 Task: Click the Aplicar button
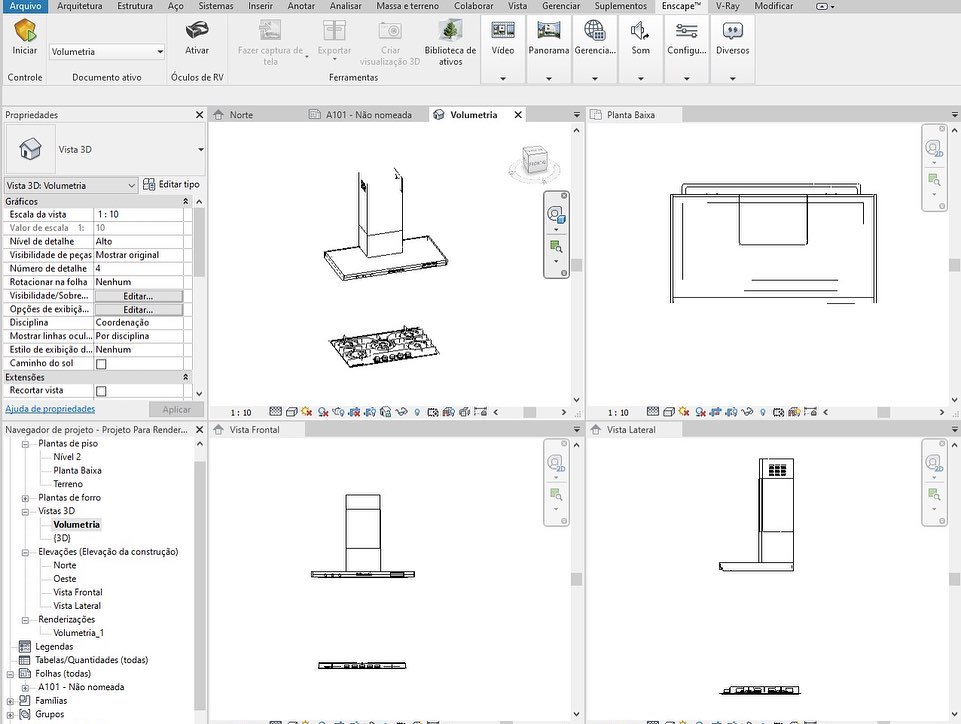click(177, 410)
